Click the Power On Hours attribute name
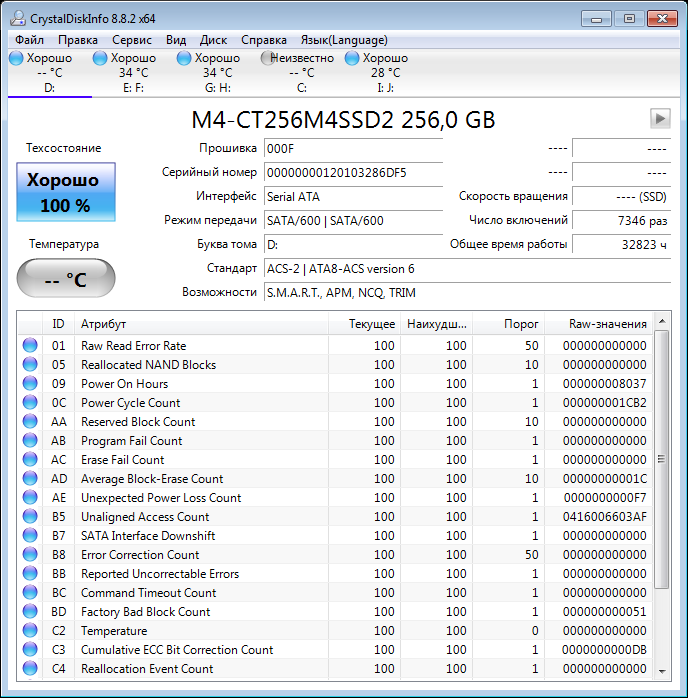Screen dimensions: 688x698 [x=125, y=384]
